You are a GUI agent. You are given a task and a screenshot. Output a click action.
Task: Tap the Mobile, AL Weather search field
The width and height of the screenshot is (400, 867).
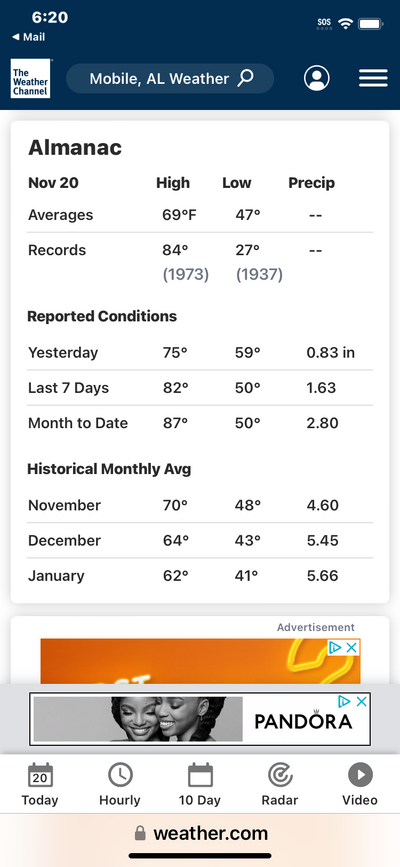point(170,79)
